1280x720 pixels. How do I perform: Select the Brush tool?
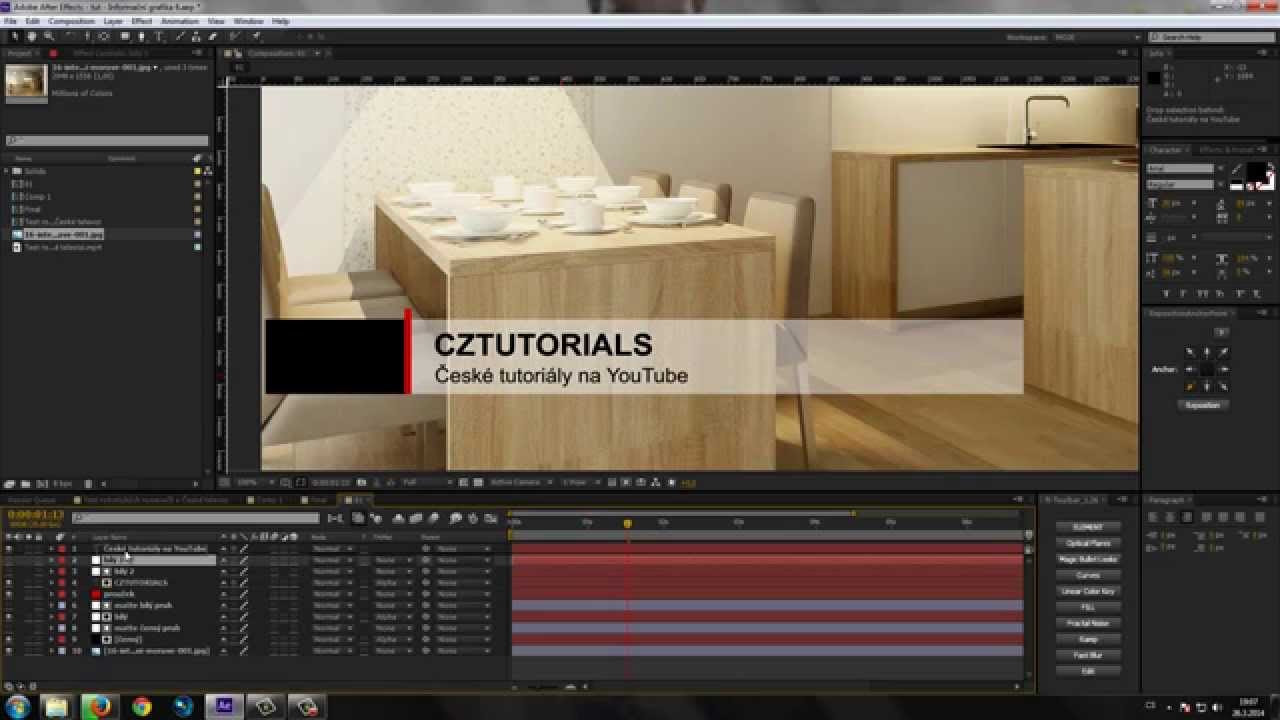pyautogui.click(x=179, y=36)
